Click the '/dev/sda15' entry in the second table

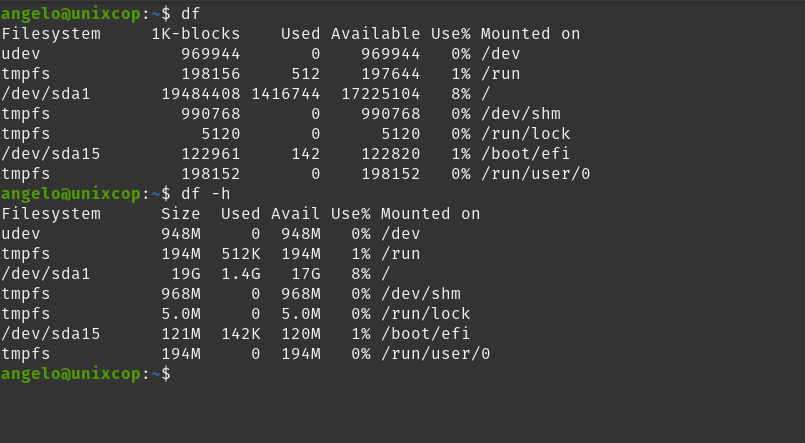[x=51, y=334]
